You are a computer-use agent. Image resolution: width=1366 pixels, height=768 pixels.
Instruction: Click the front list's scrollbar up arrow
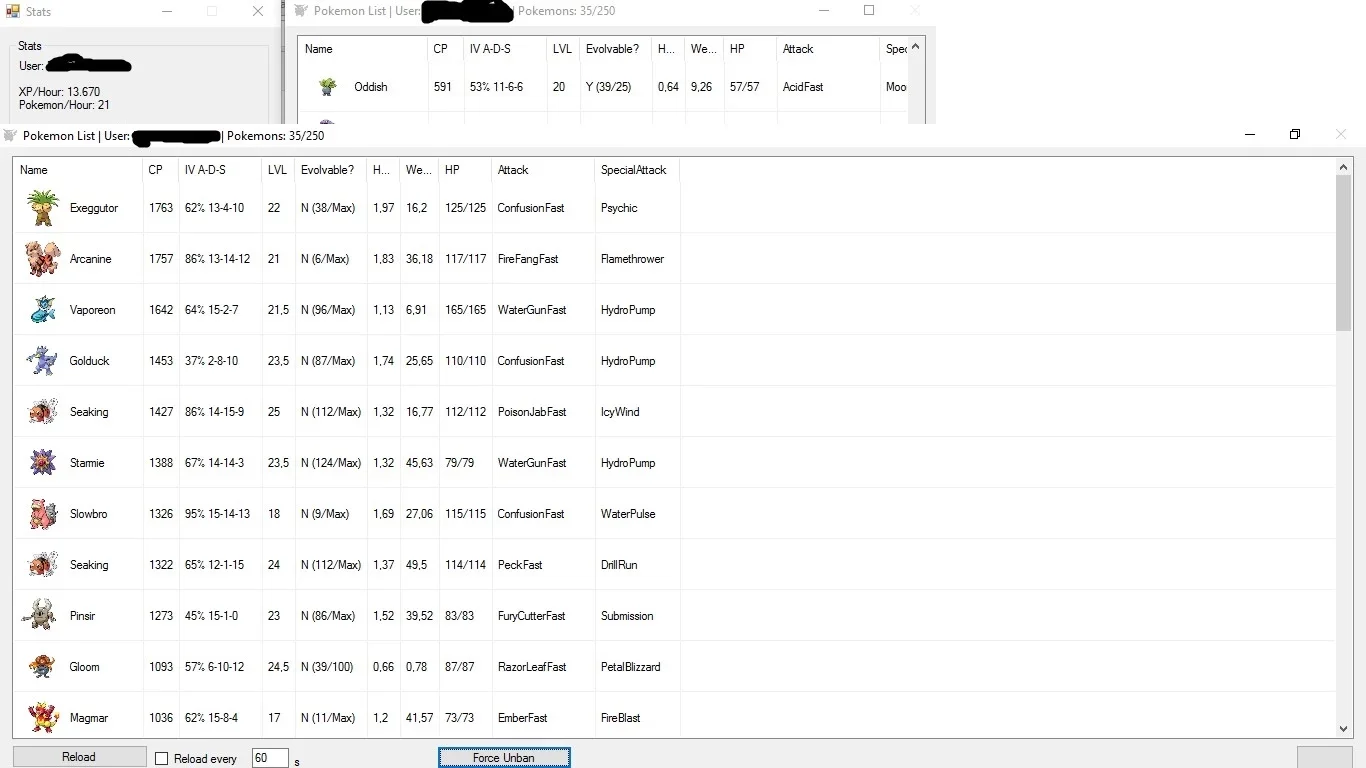coord(1344,167)
